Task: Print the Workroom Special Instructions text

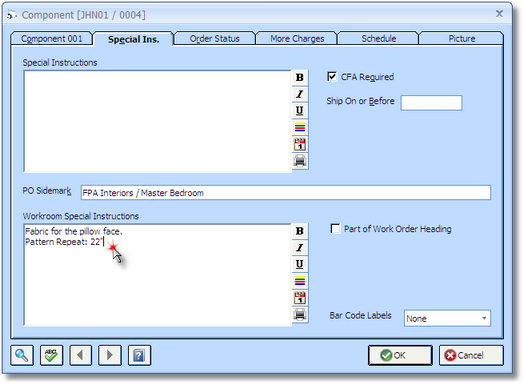Action: 300,314
